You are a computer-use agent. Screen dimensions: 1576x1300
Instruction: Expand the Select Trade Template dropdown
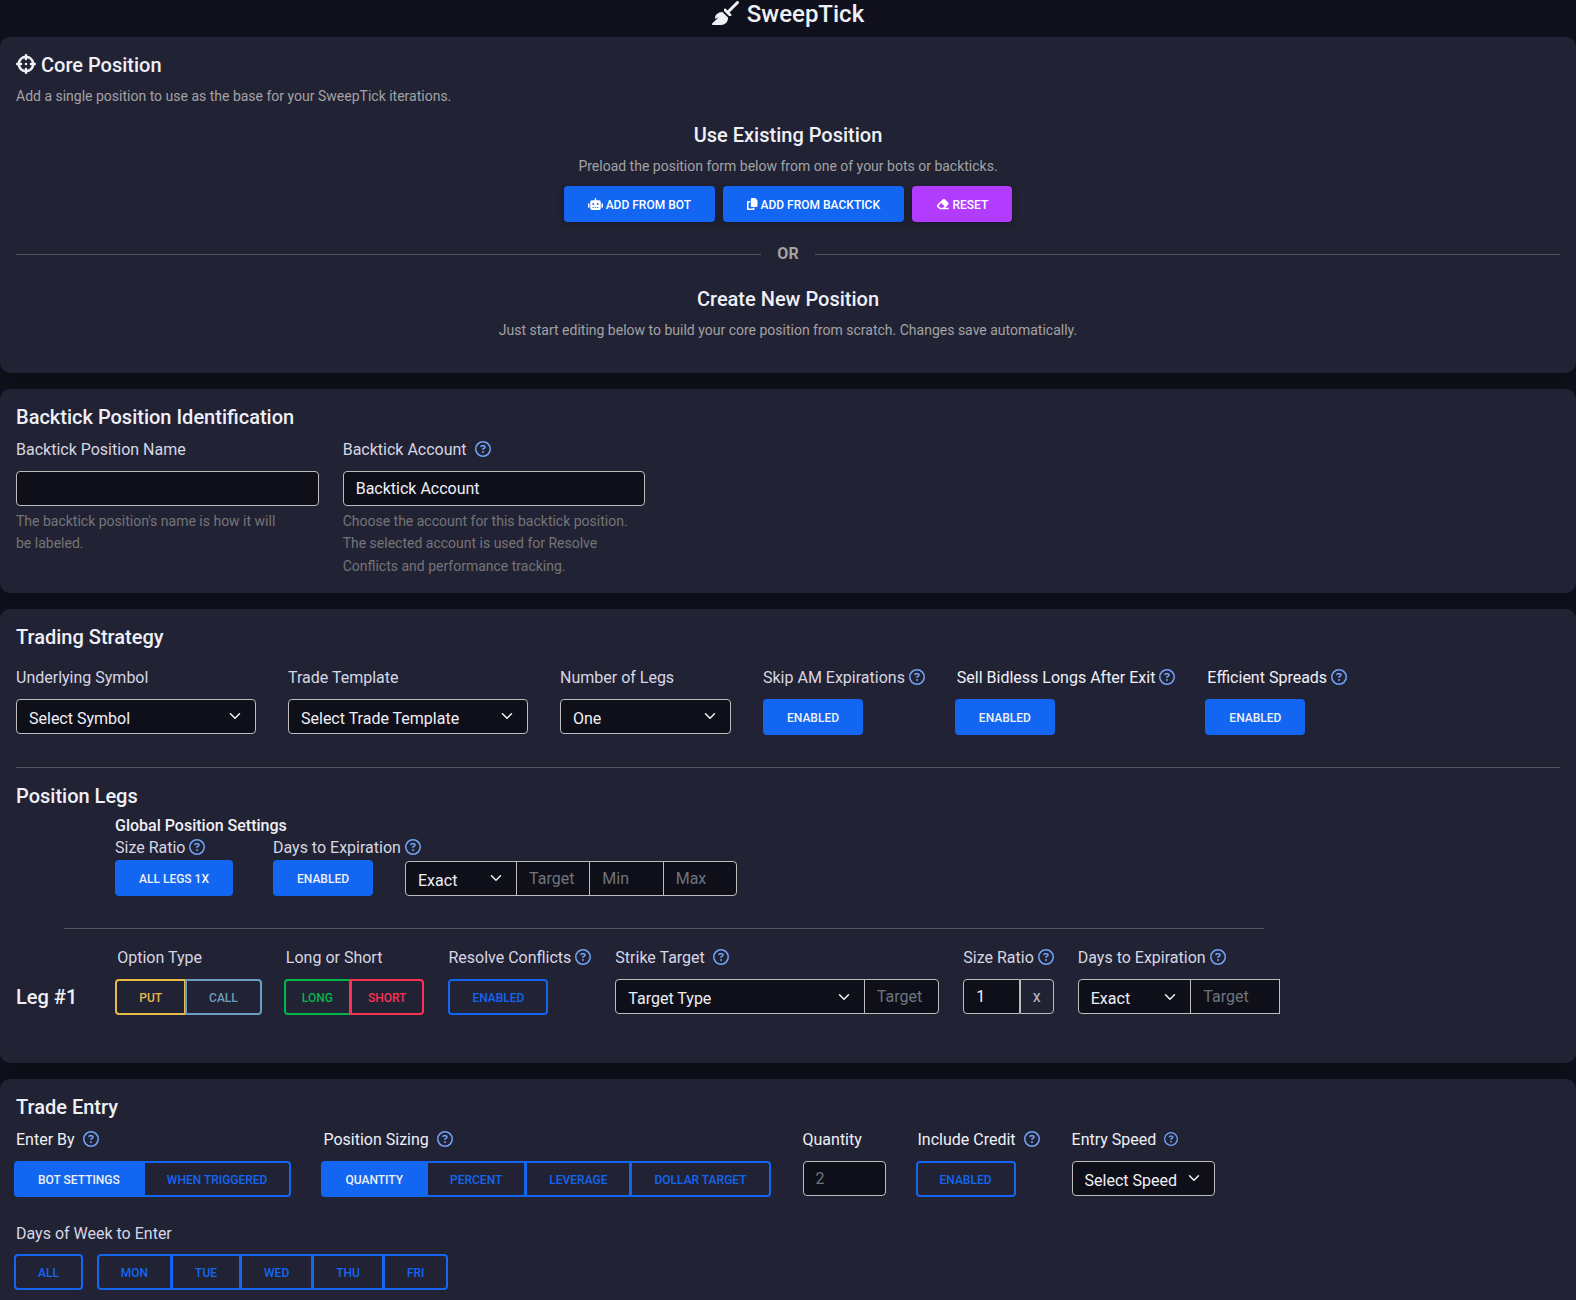[x=408, y=717]
